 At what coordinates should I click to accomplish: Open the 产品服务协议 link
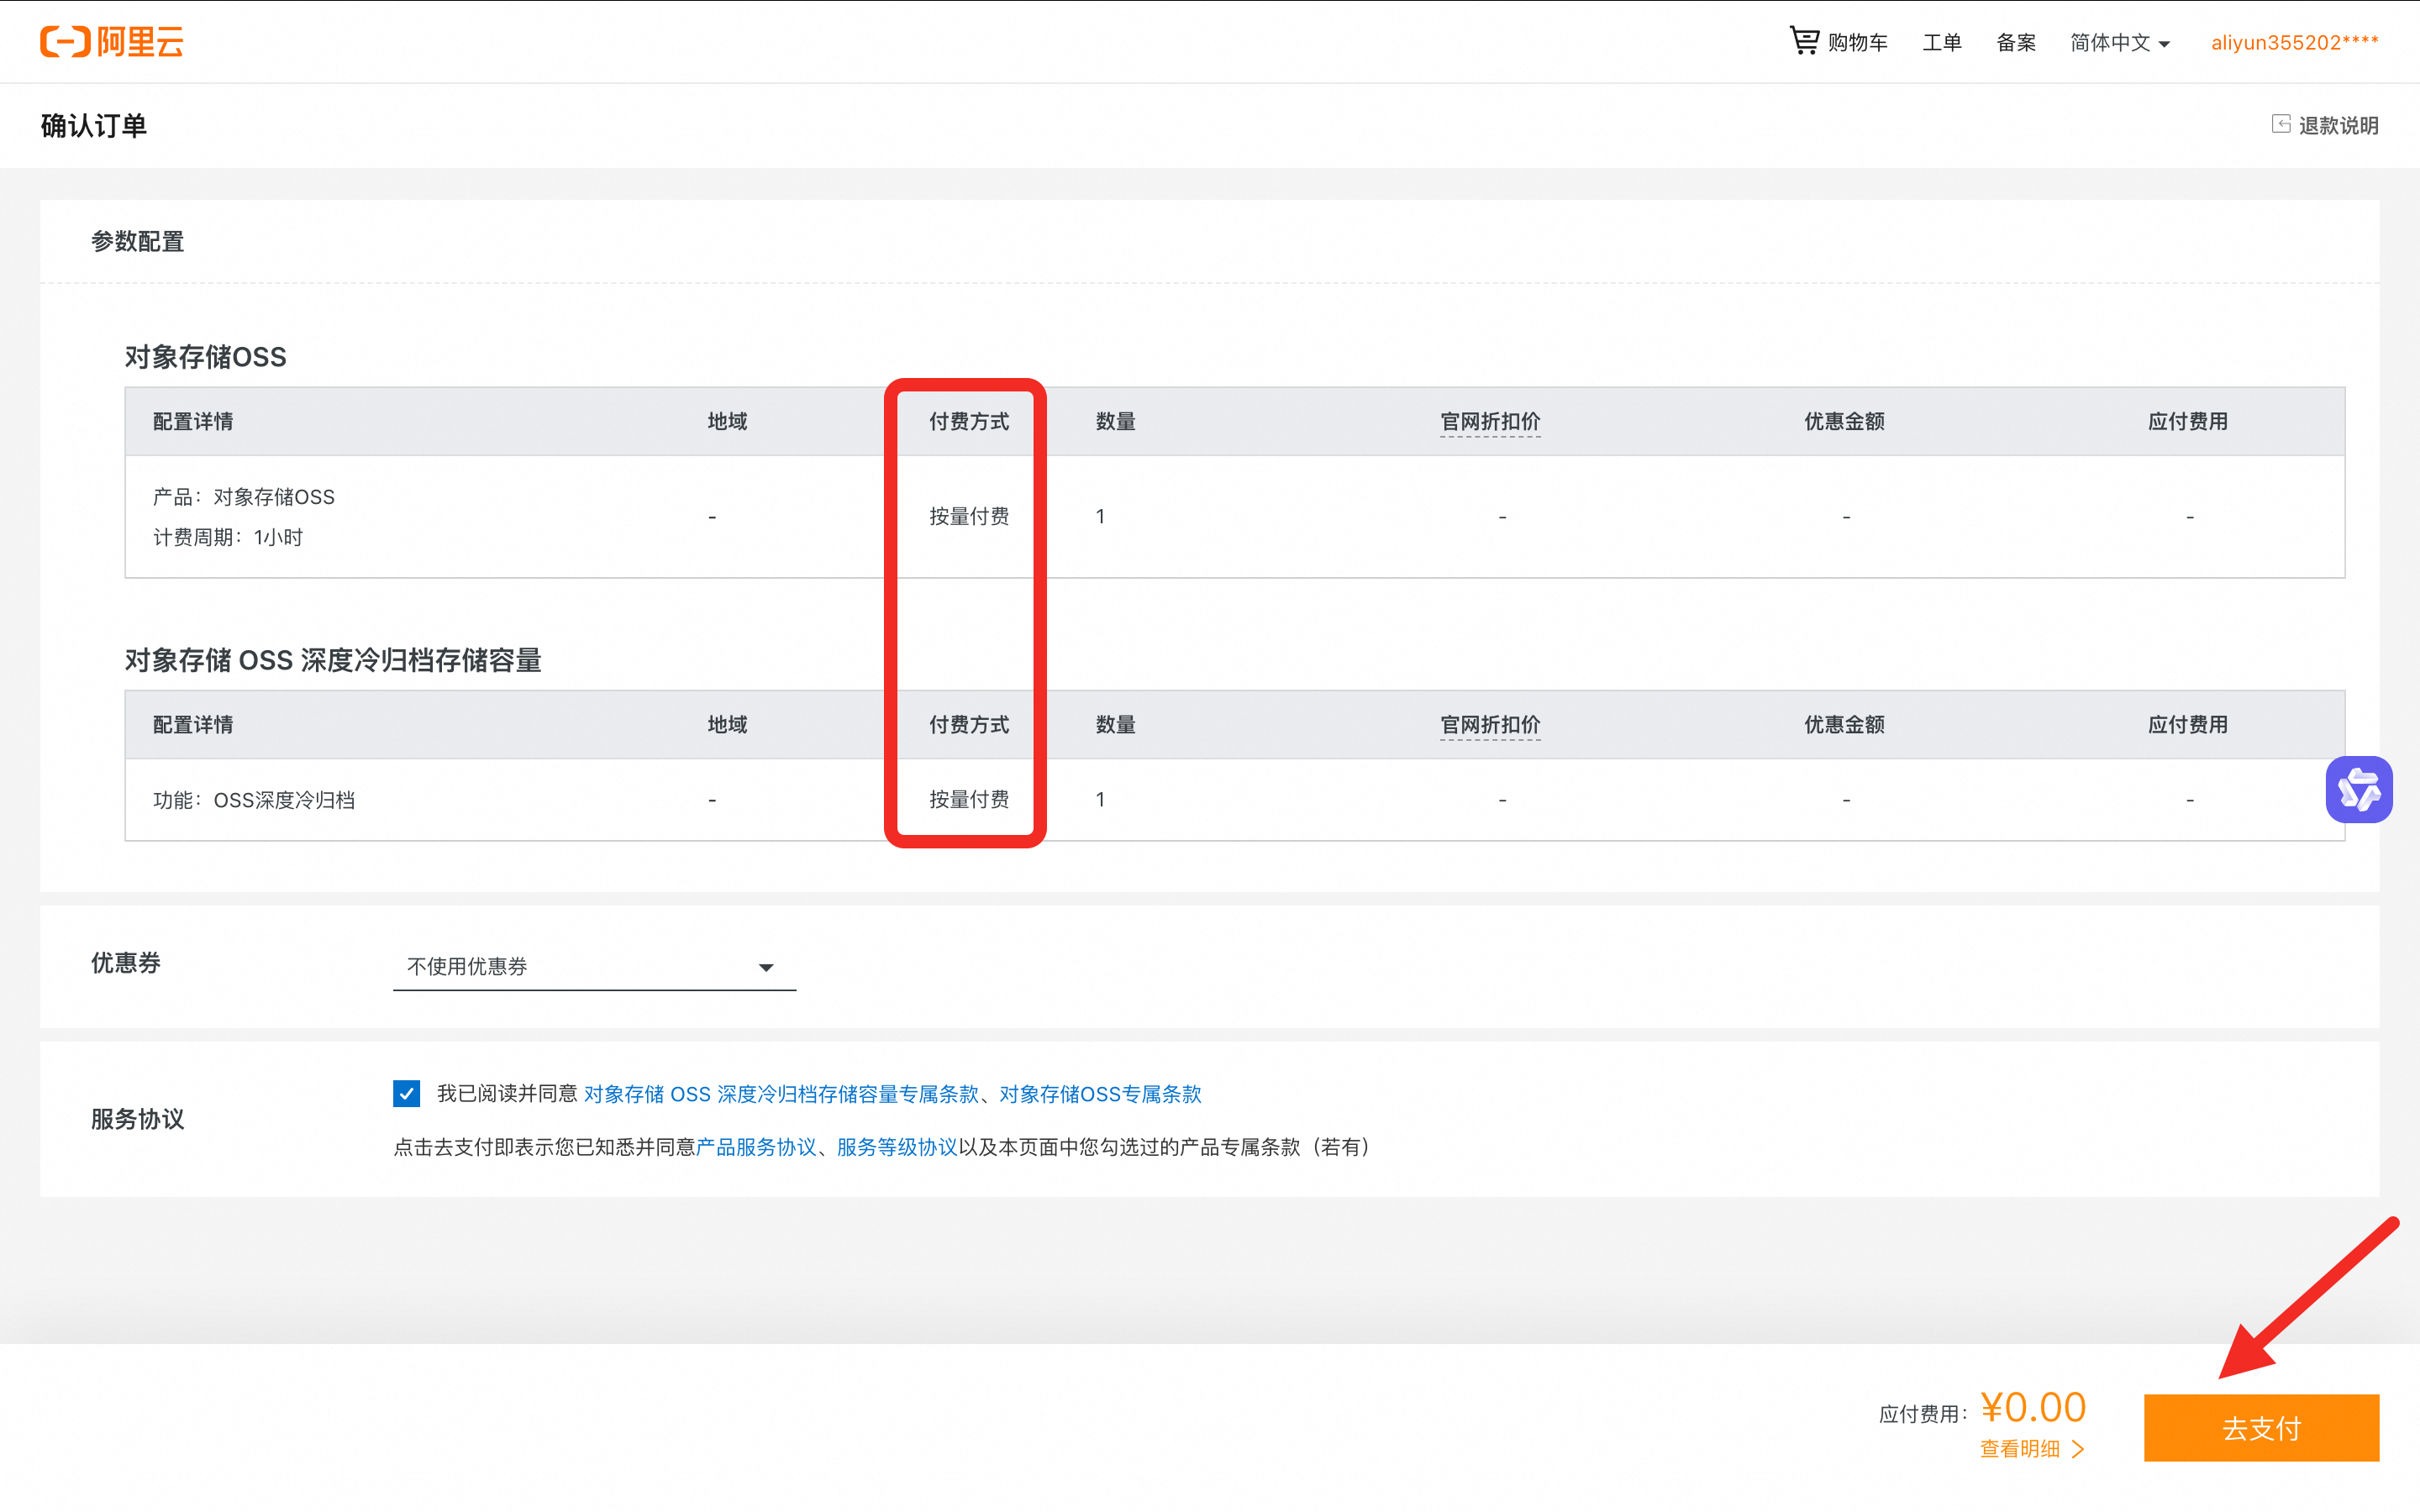(x=756, y=1147)
